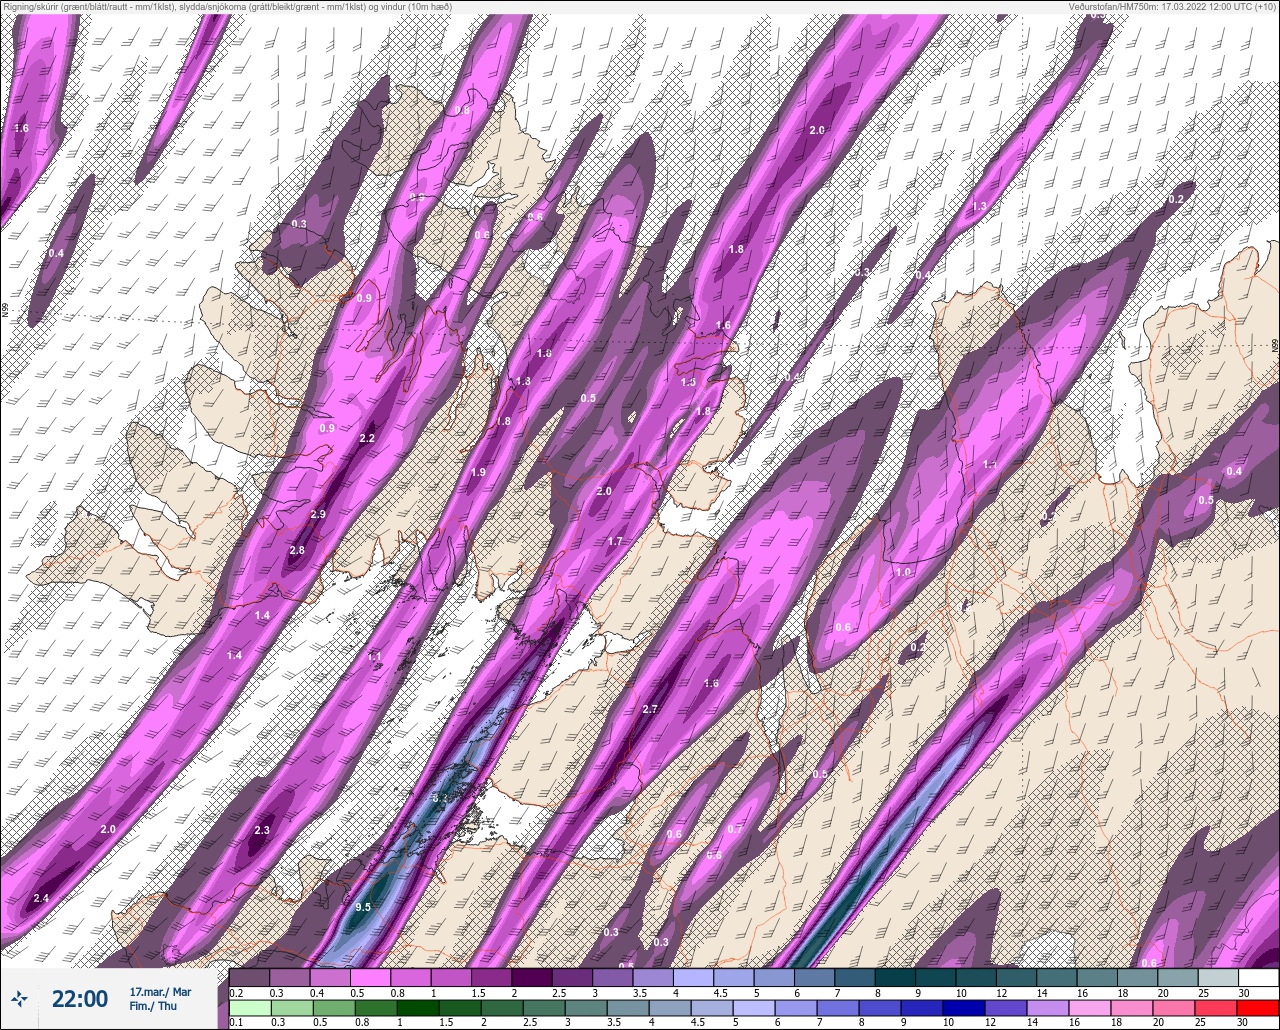Image resolution: width=1280 pixels, height=1030 pixels.
Task: Click the 2.3 precipitation value on the map
Action: 262,830
